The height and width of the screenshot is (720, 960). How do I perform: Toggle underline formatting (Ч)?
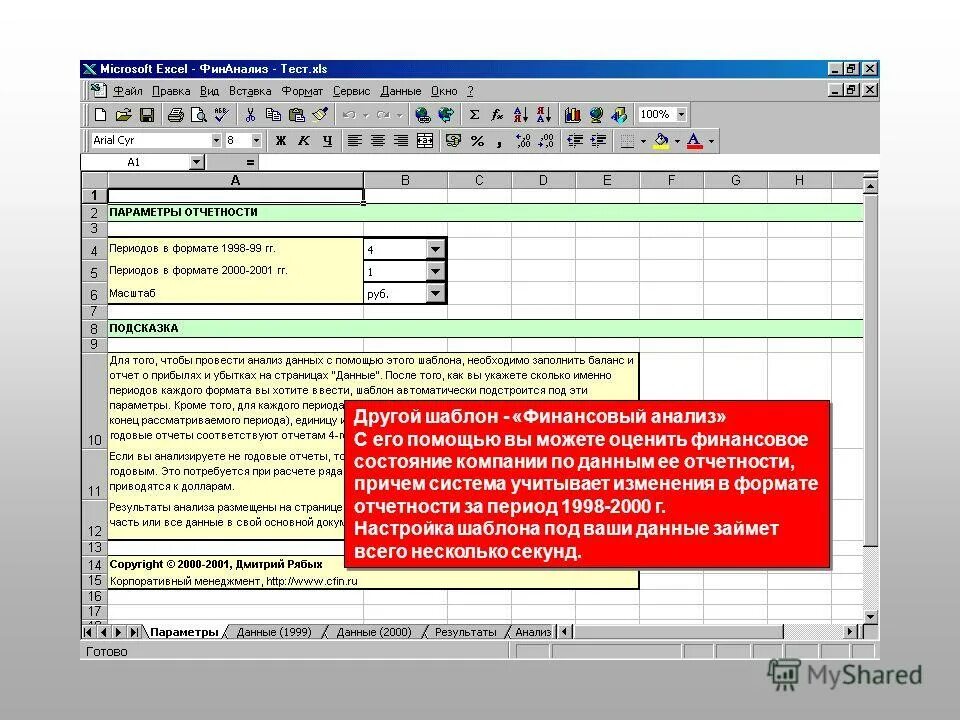327,140
